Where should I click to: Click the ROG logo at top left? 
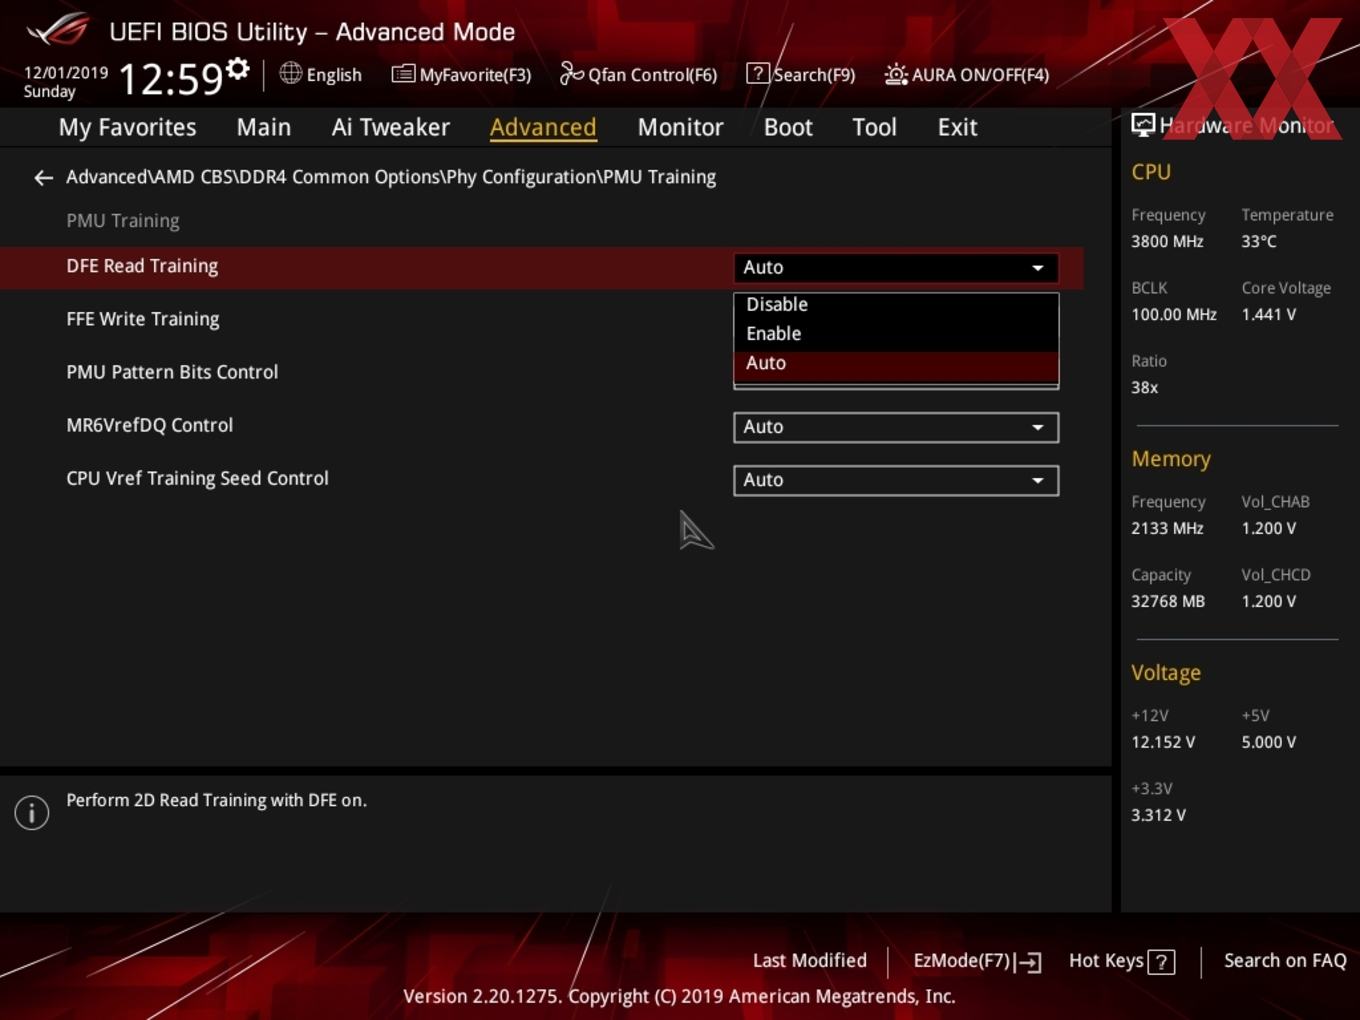pyautogui.click(x=58, y=30)
